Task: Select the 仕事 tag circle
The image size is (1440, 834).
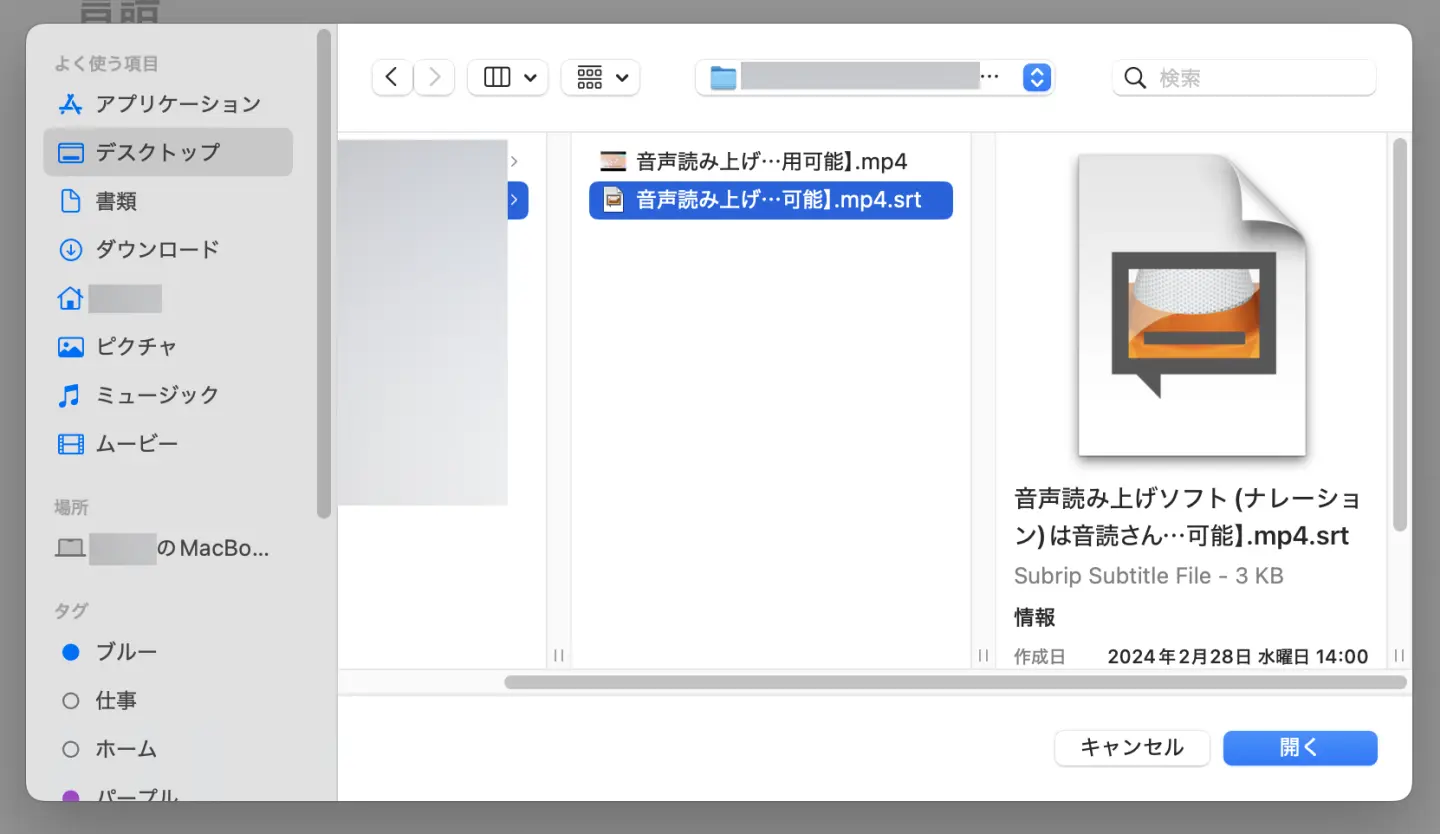Action: 72,700
